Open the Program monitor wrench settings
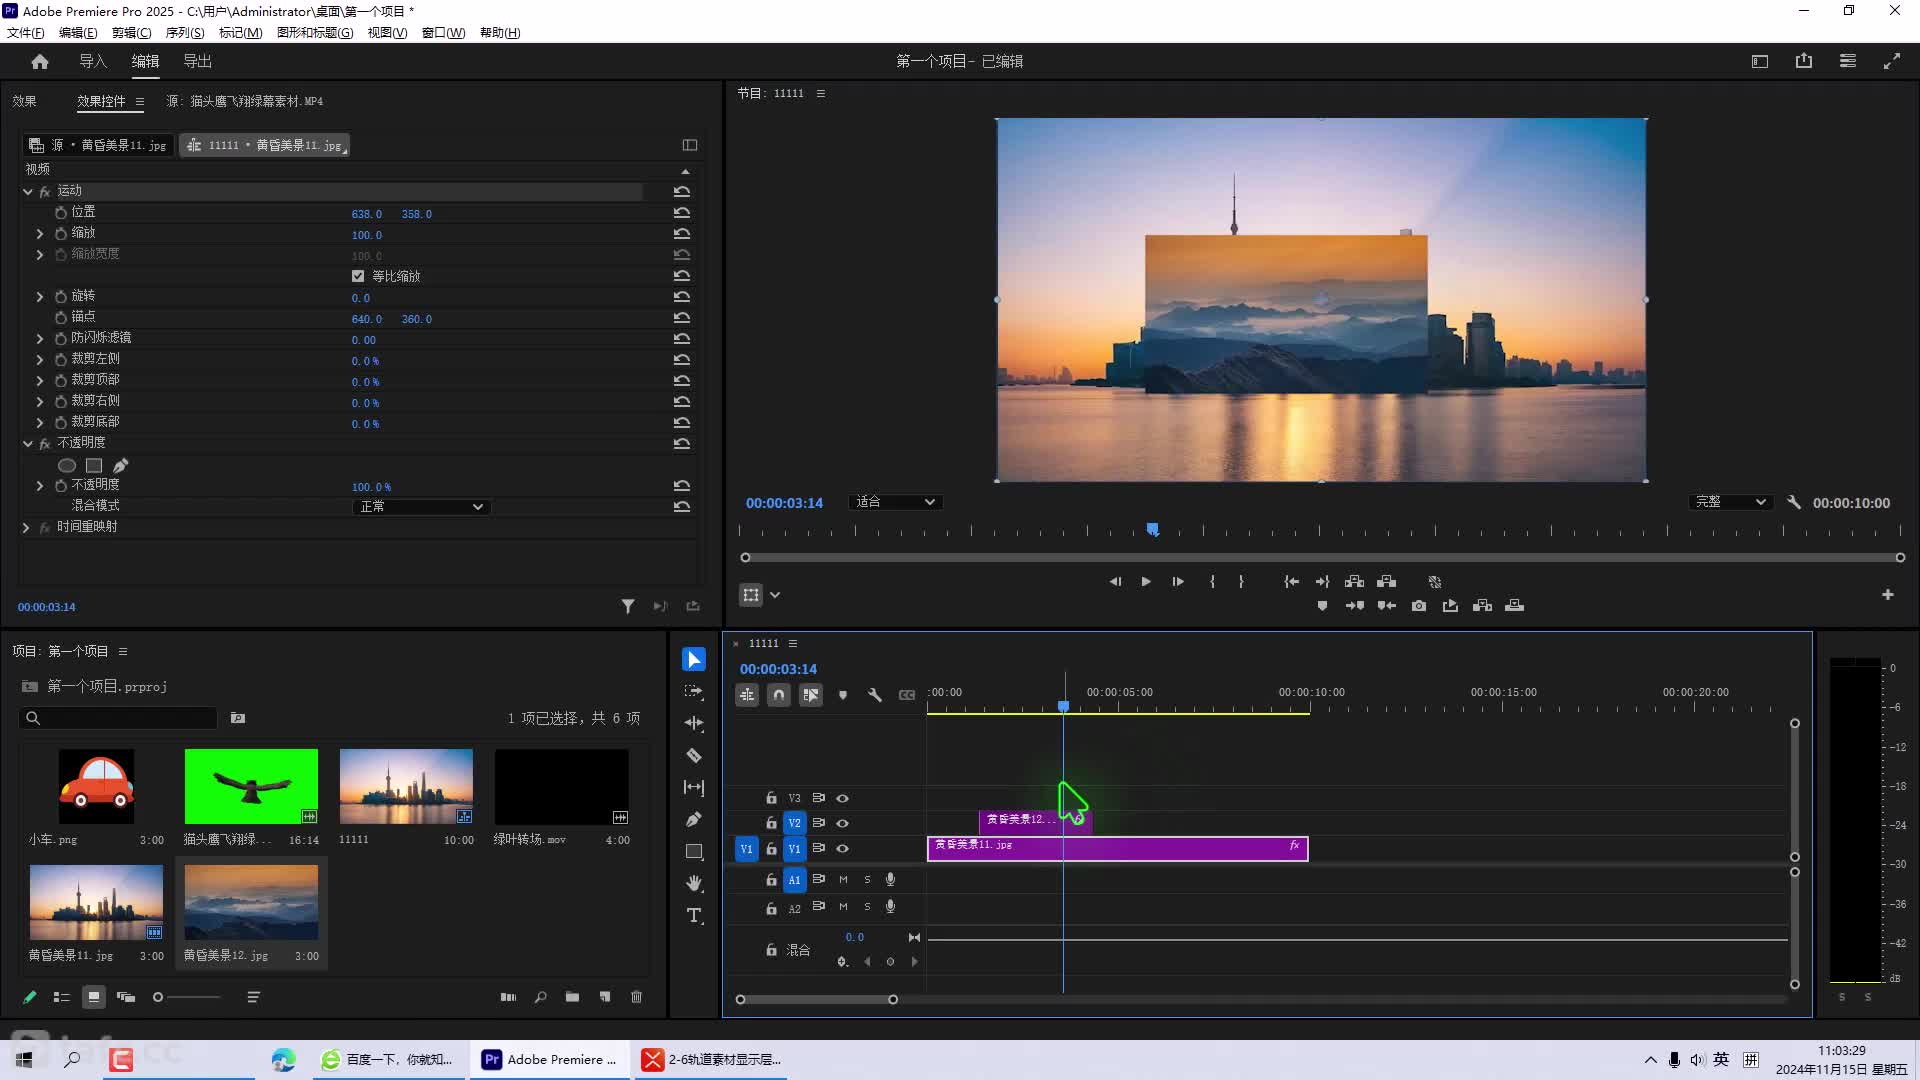The height and width of the screenshot is (1080, 1920). click(x=1794, y=503)
